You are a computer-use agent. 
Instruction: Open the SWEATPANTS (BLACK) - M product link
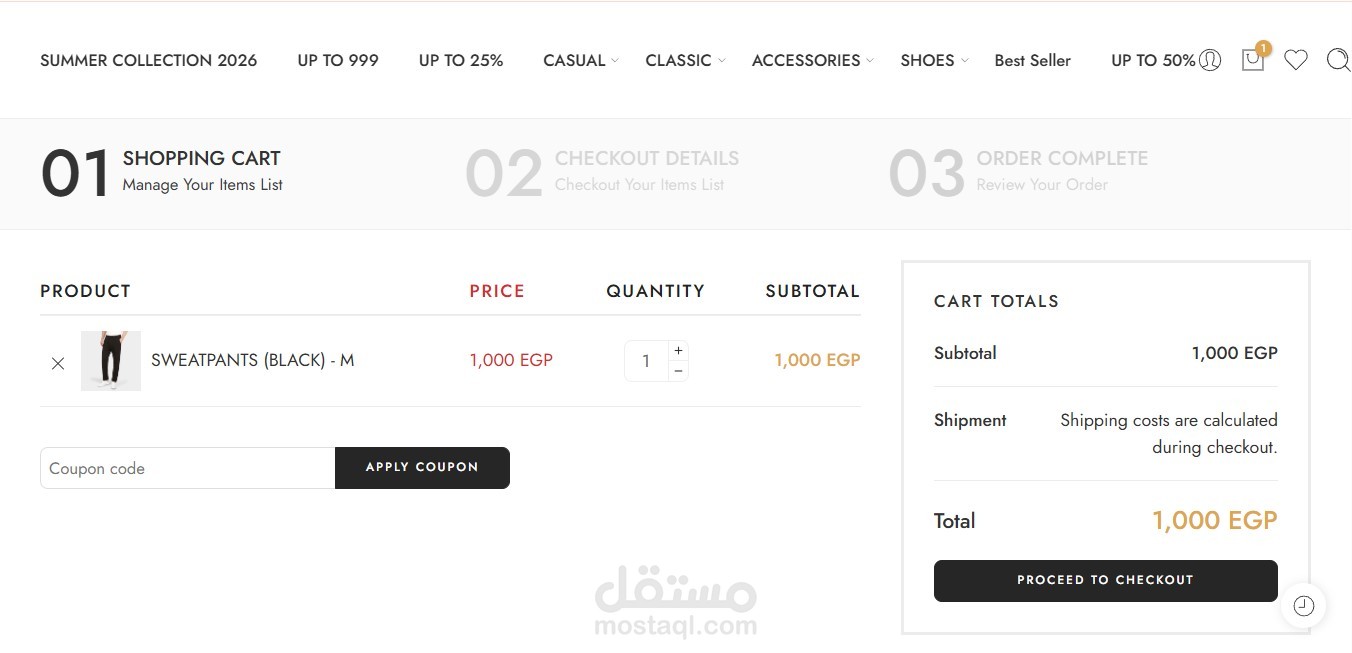(252, 360)
